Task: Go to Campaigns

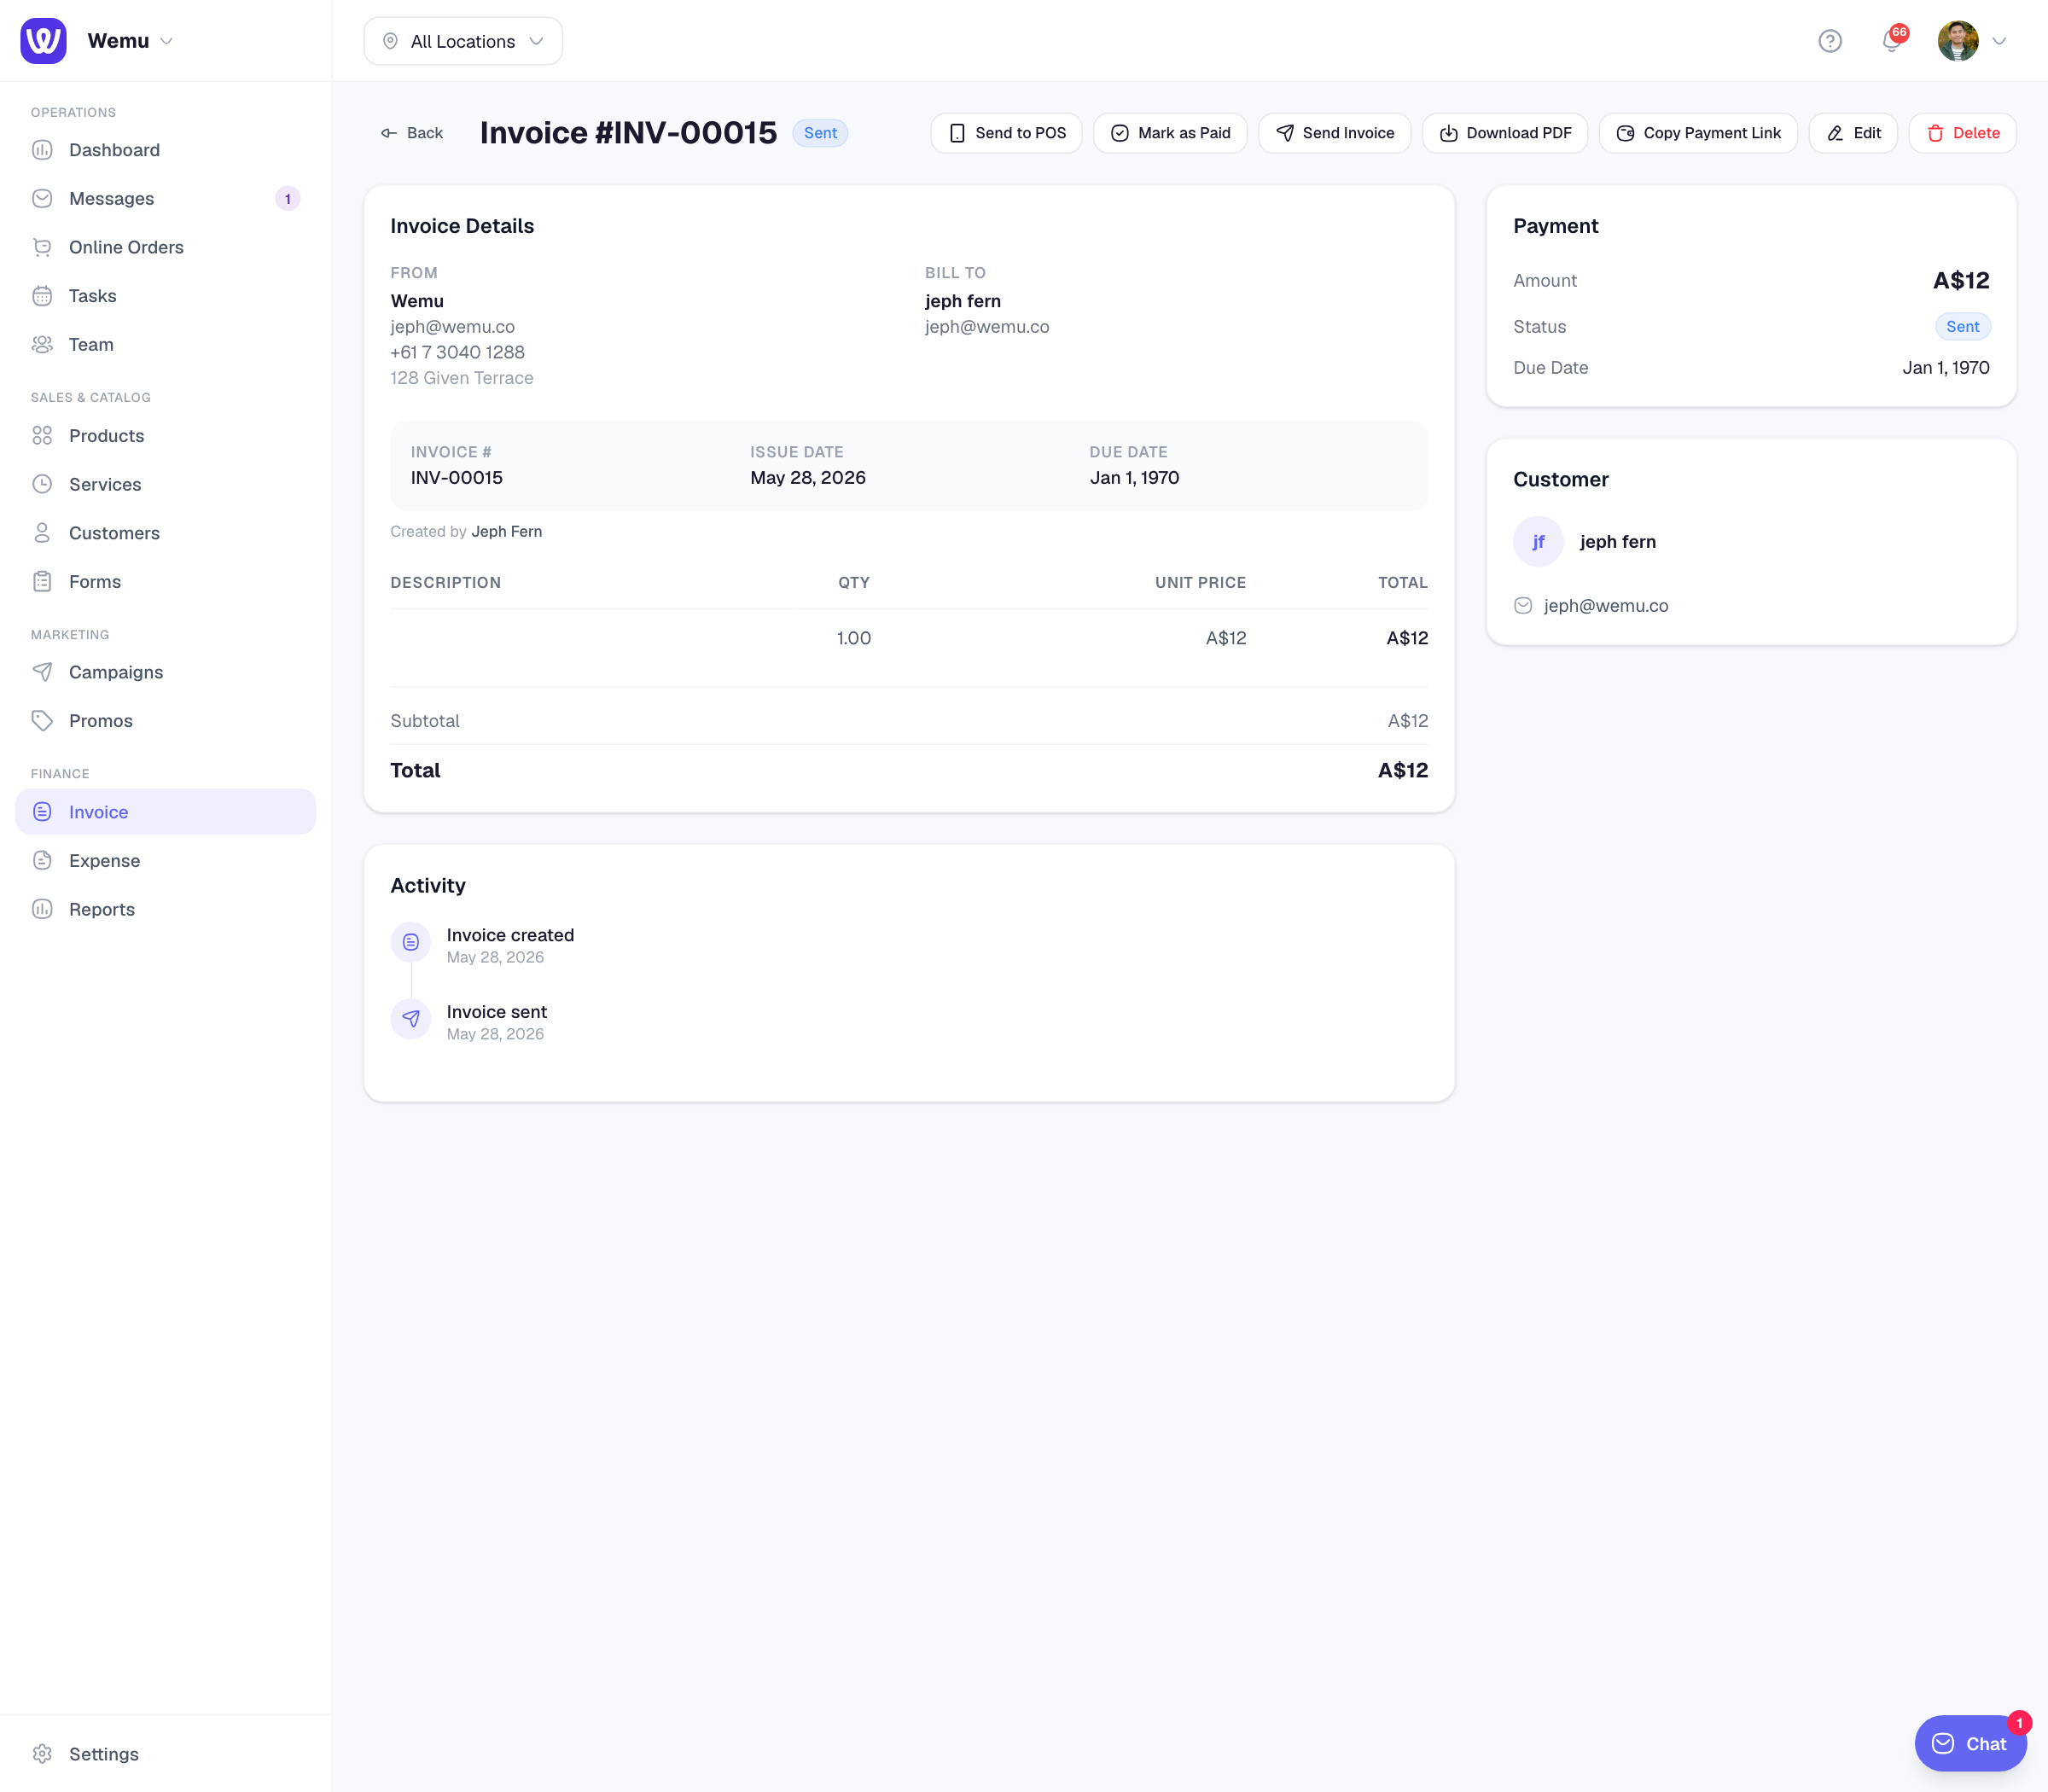Action: tap(165, 672)
